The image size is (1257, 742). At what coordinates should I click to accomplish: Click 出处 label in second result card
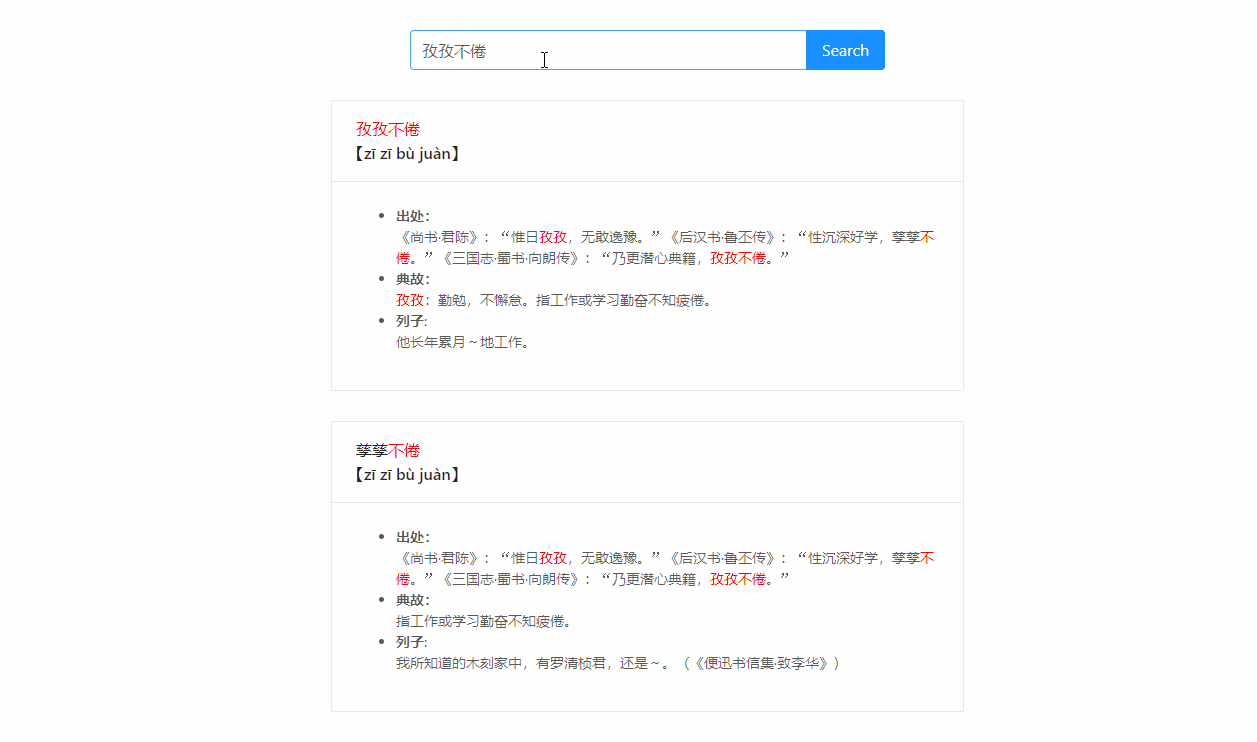[413, 537]
